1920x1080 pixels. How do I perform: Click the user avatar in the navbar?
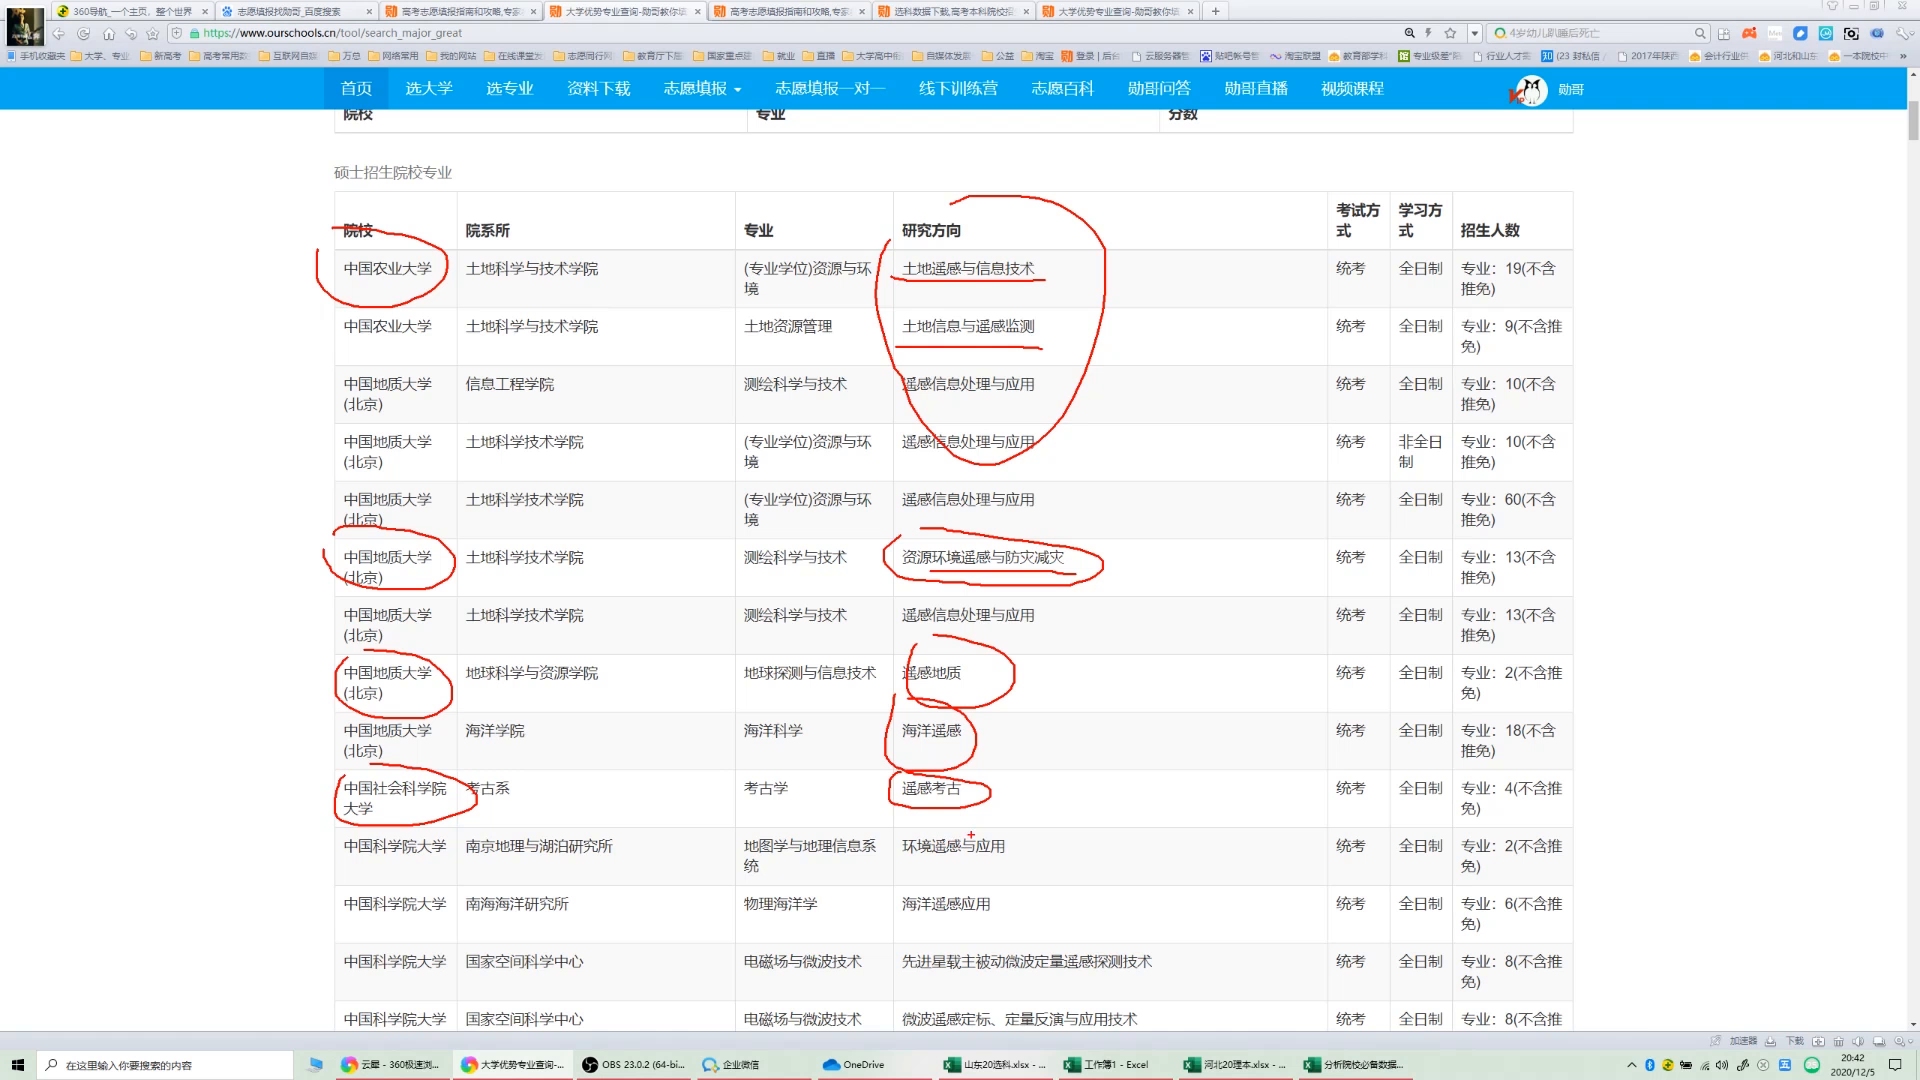tap(1531, 90)
